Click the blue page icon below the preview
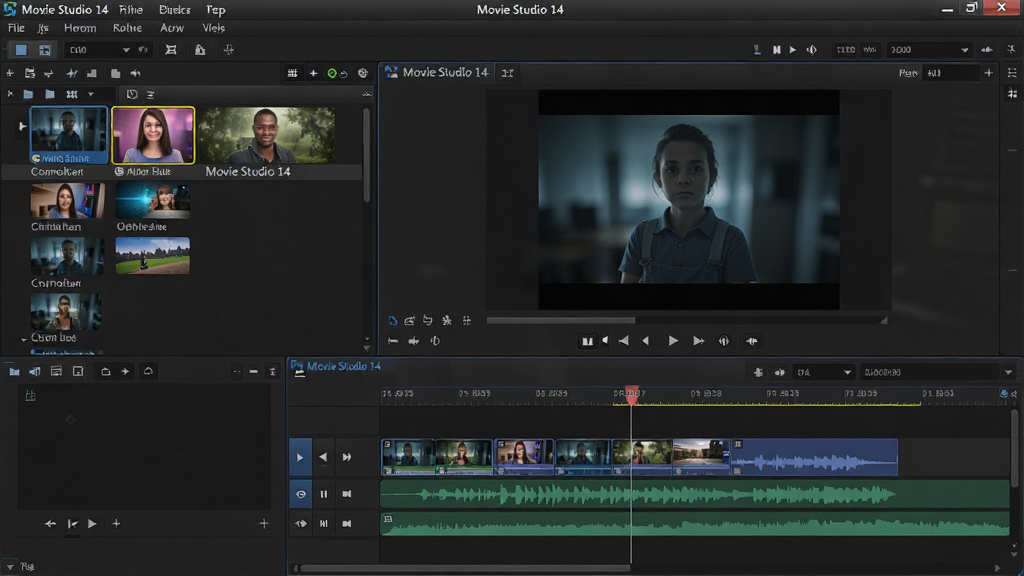Image resolution: width=1024 pixels, height=576 pixels. pyautogui.click(x=392, y=321)
